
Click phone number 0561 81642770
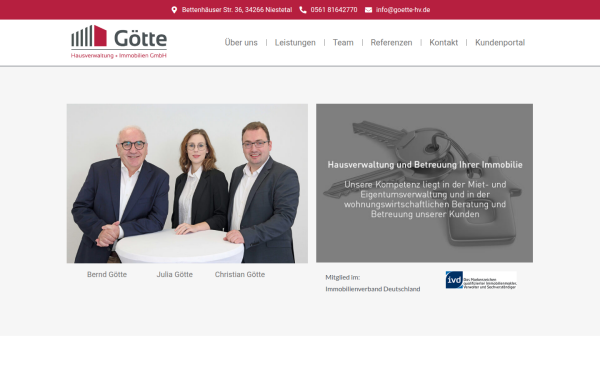(x=334, y=10)
